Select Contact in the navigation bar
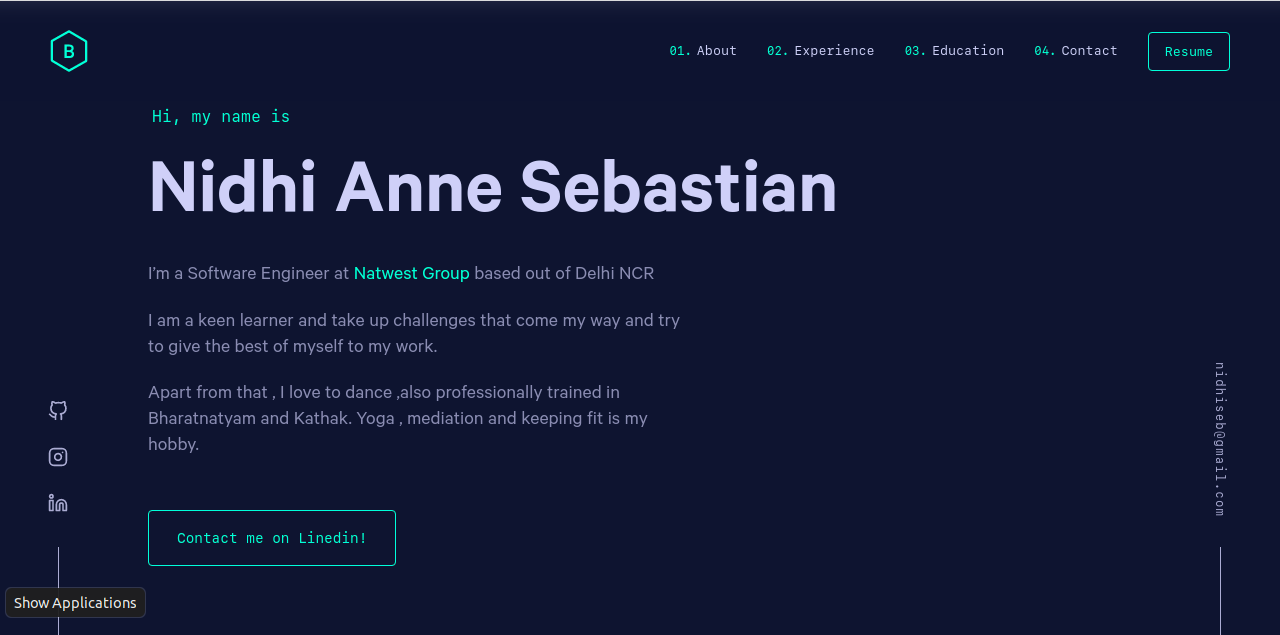1280x635 pixels. tap(1089, 51)
